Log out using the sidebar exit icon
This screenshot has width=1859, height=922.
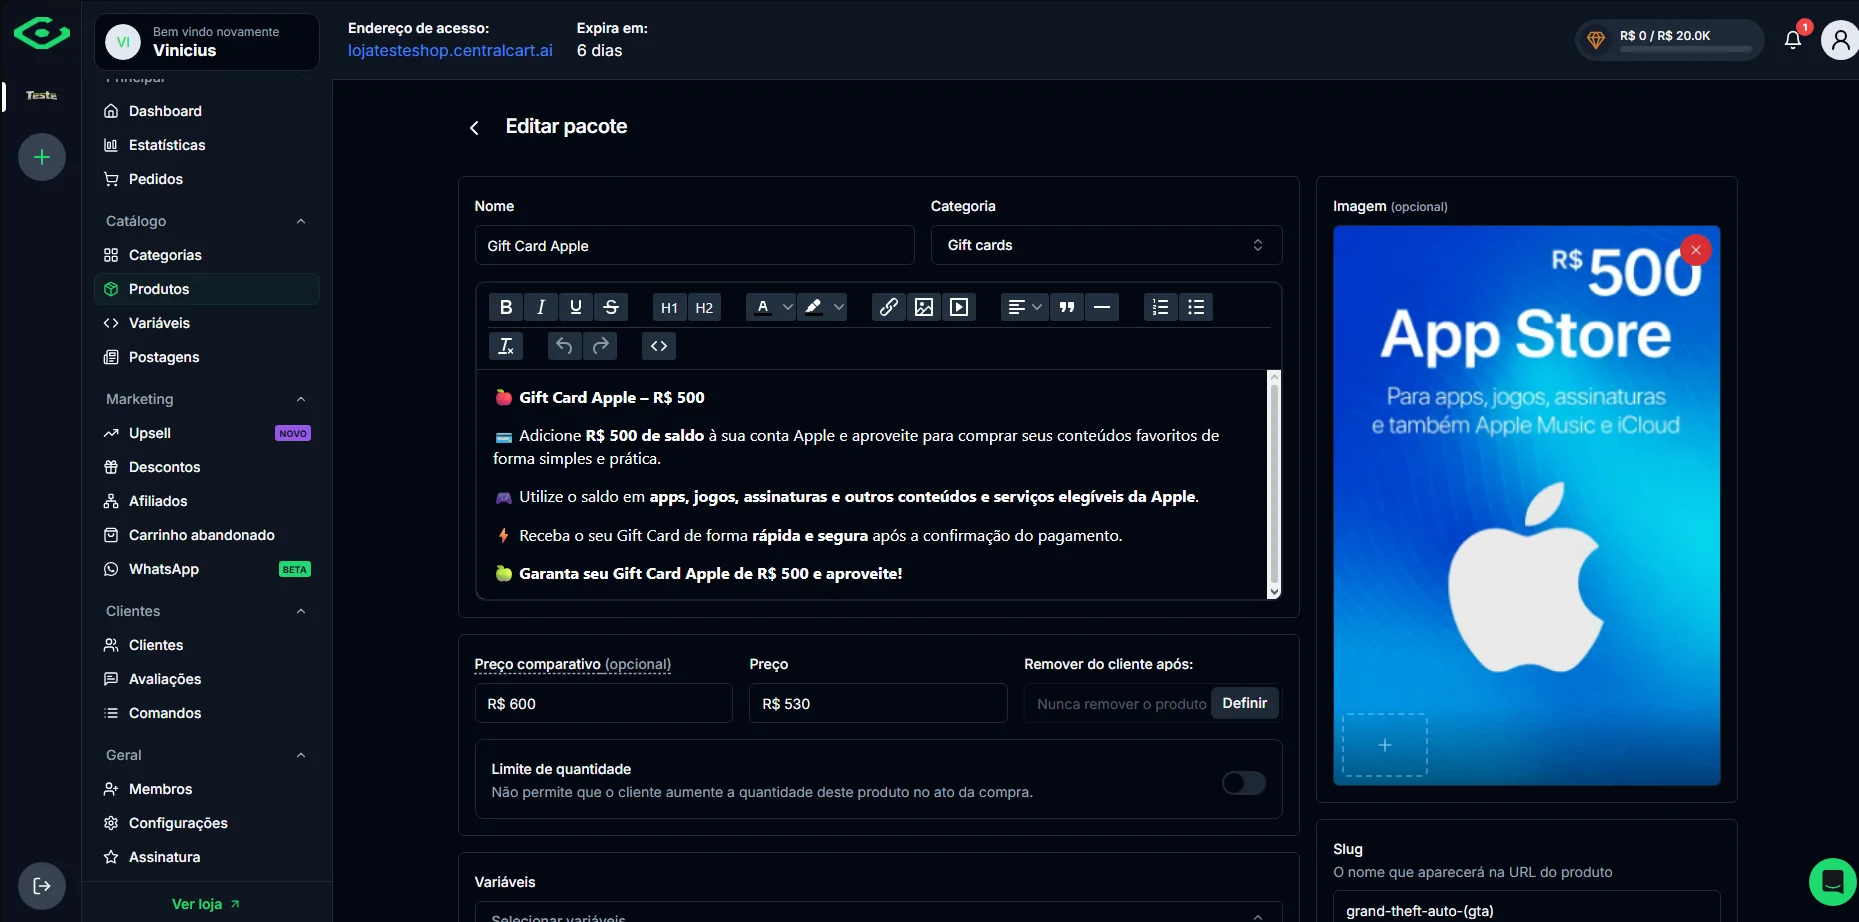[x=42, y=886]
